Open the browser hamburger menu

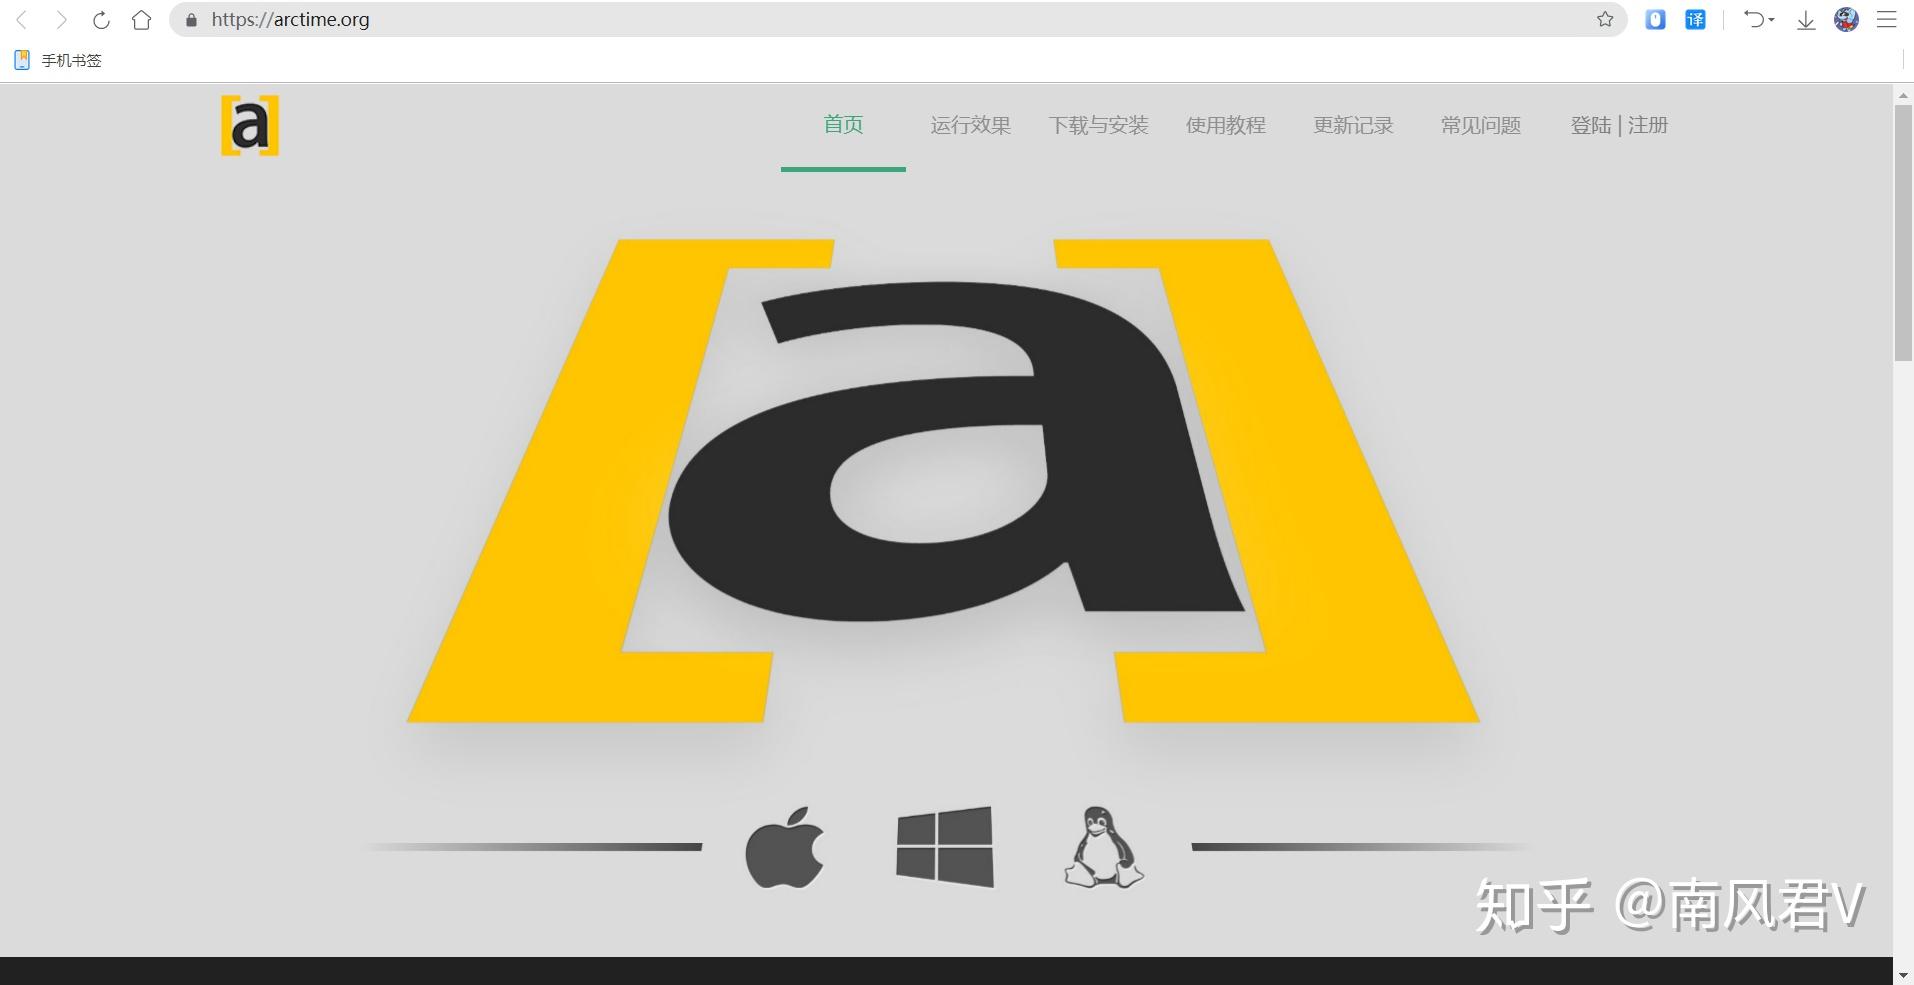1887,20
